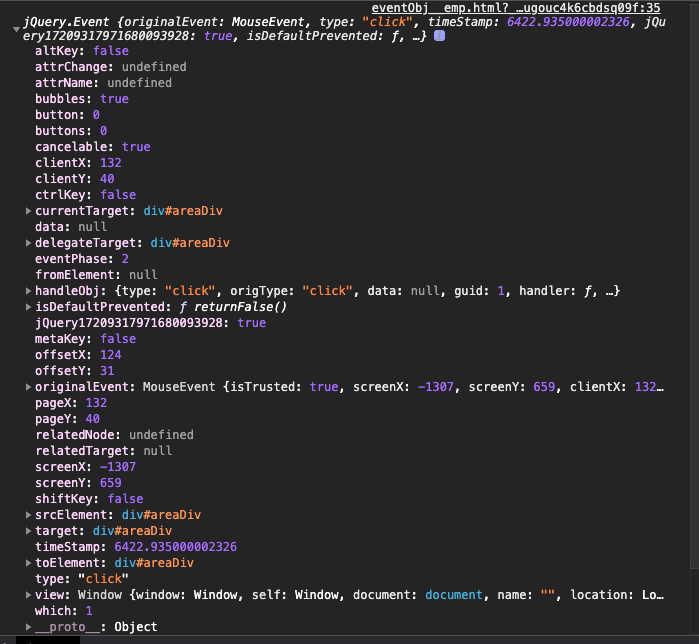Viewport: 699px width, 644px height.
Task: Click div#areaDiv value of delegateTarget
Action: 190,243
